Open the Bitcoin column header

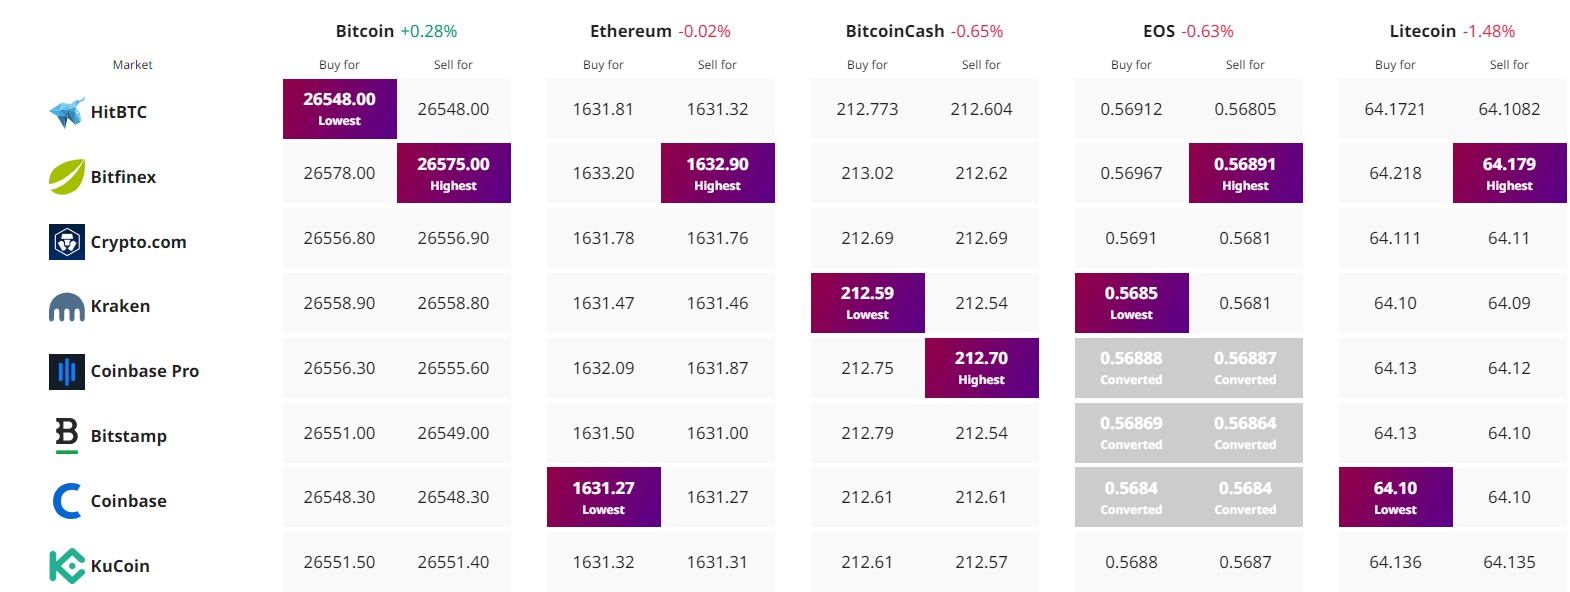coord(365,31)
